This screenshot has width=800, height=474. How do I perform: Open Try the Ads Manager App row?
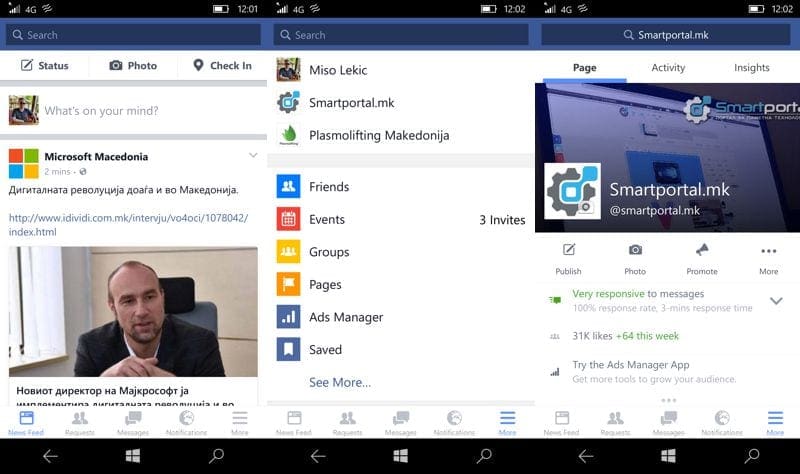(x=667, y=372)
